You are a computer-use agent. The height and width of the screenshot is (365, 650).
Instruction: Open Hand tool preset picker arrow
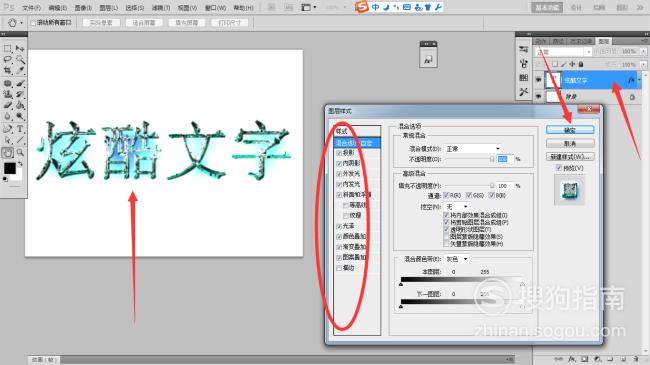click(22, 23)
